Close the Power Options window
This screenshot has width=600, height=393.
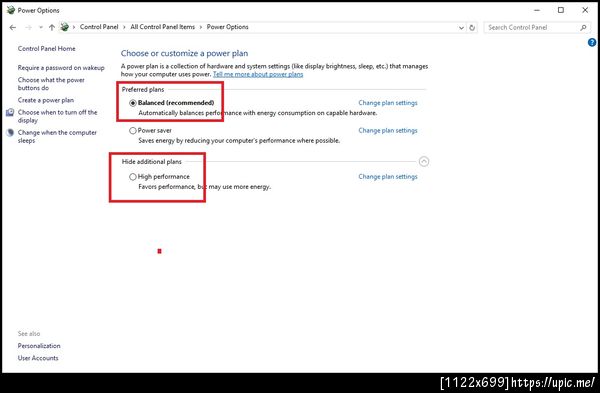[585, 10]
